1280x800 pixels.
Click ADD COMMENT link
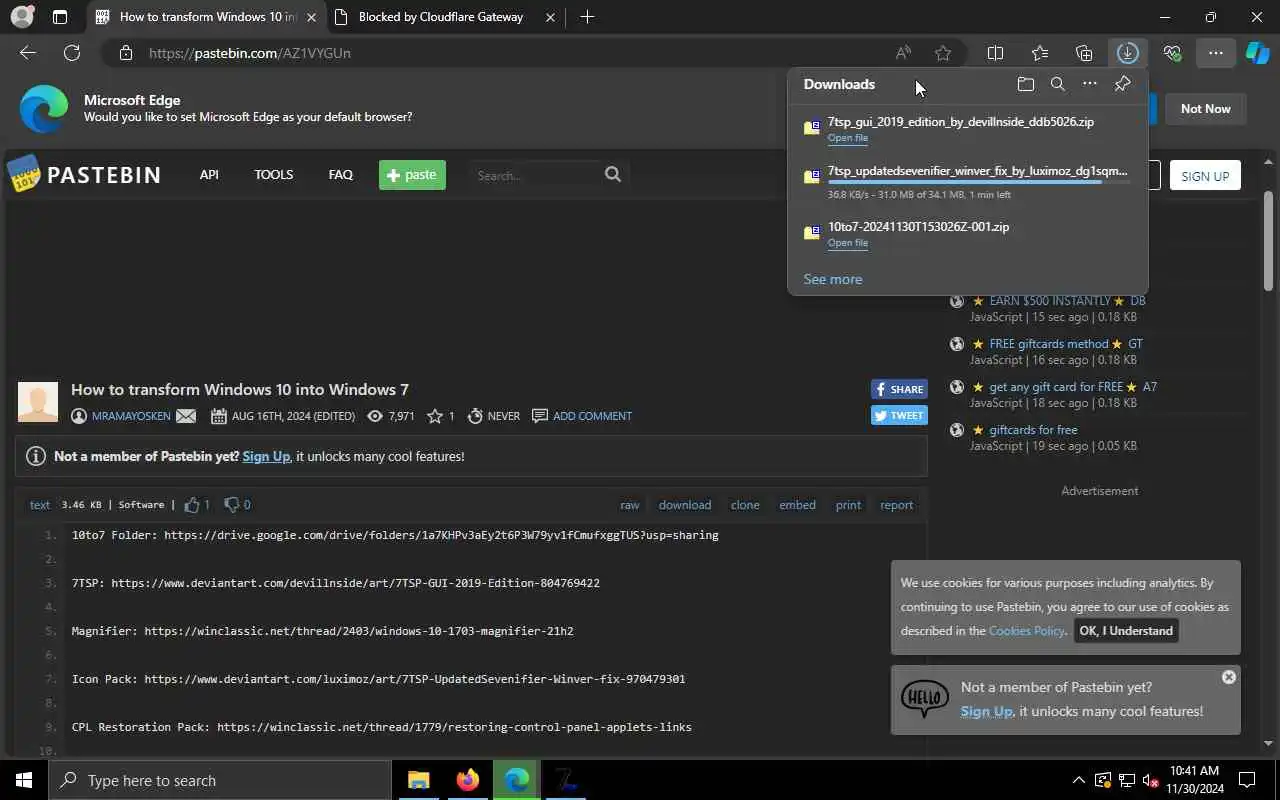tap(592, 416)
